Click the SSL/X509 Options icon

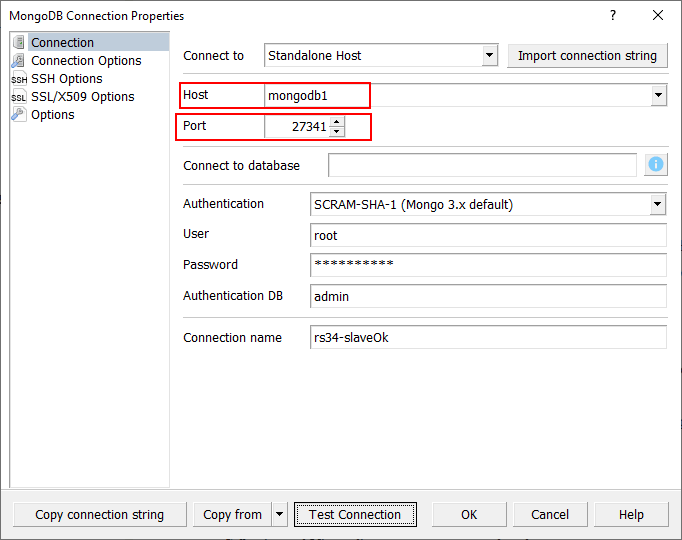[x=19, y=96]
